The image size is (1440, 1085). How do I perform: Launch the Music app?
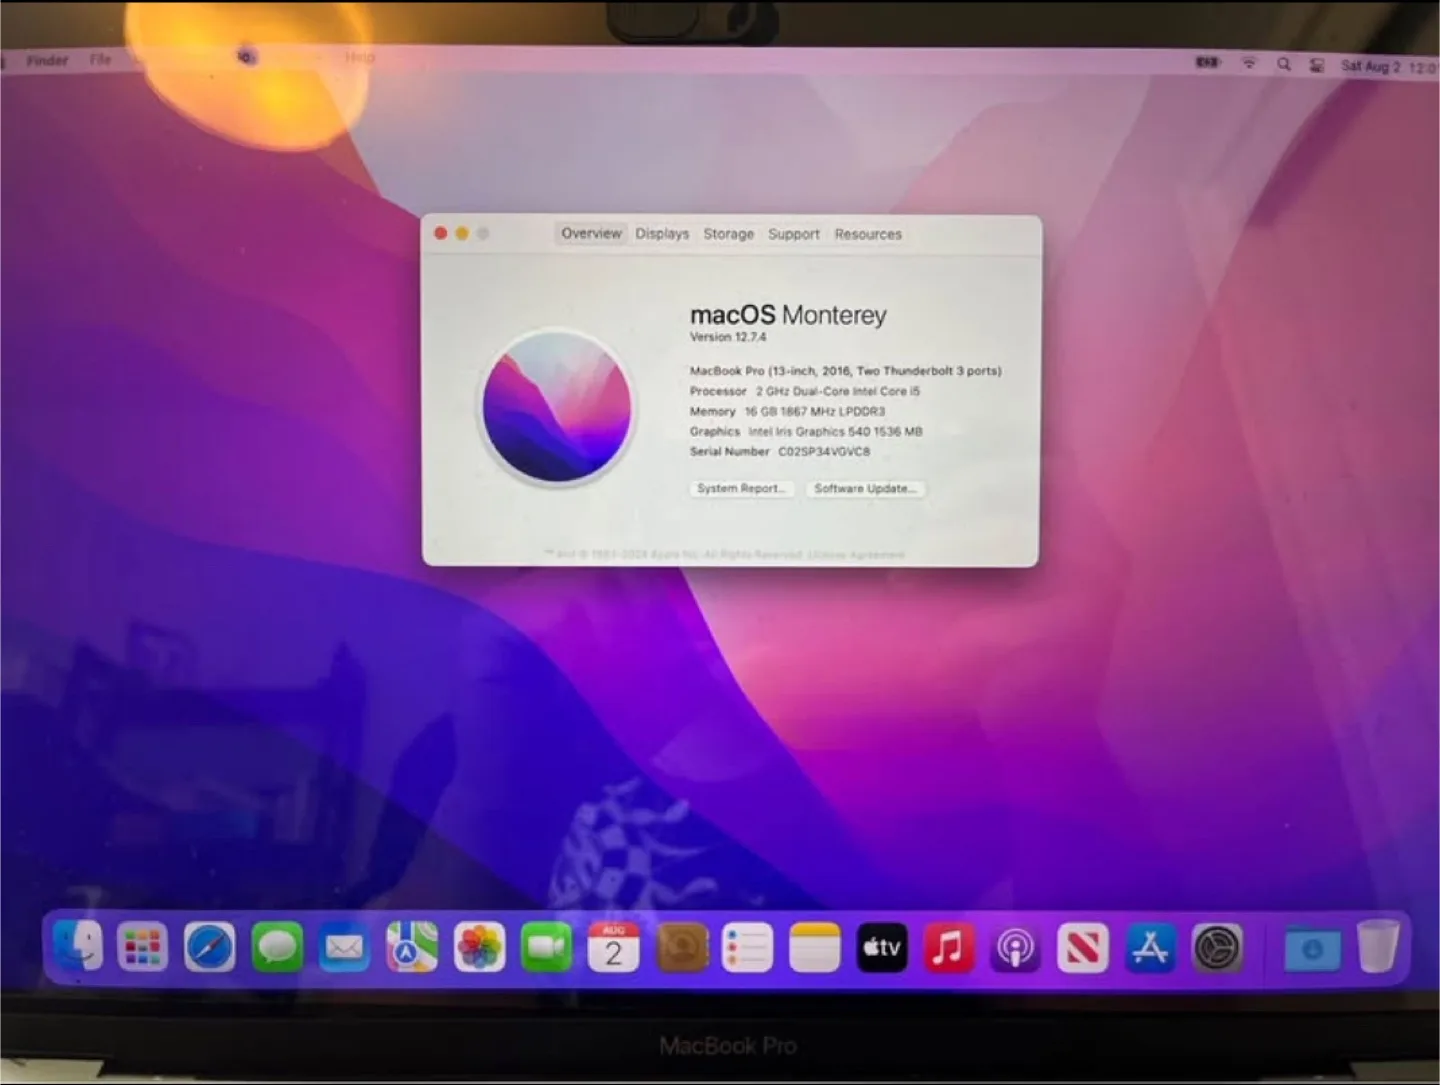pyautogui.click(x=949, y=948)
